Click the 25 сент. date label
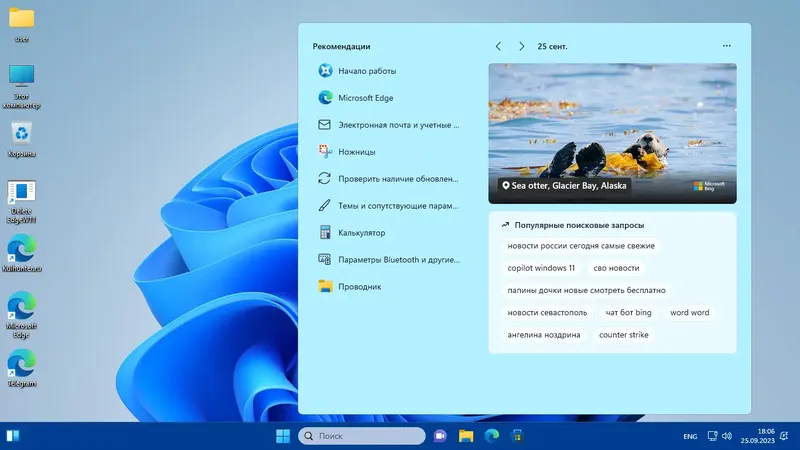The height and width of the screenshot is (450, 800). click(552, 46)
